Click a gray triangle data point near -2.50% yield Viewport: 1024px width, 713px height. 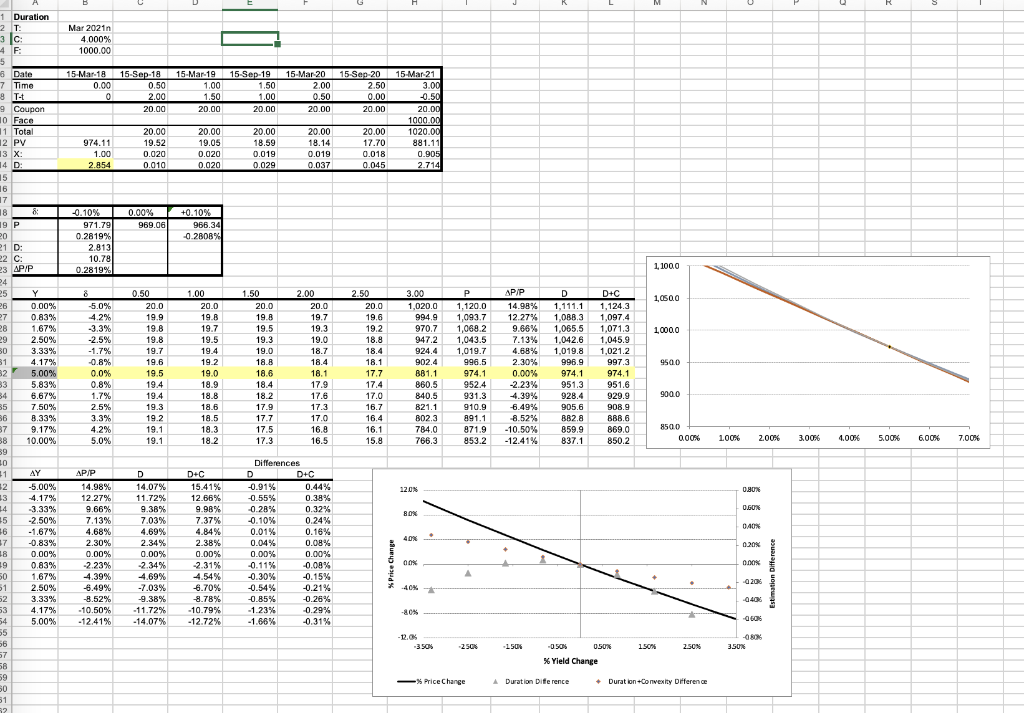(x=466, y=574)
